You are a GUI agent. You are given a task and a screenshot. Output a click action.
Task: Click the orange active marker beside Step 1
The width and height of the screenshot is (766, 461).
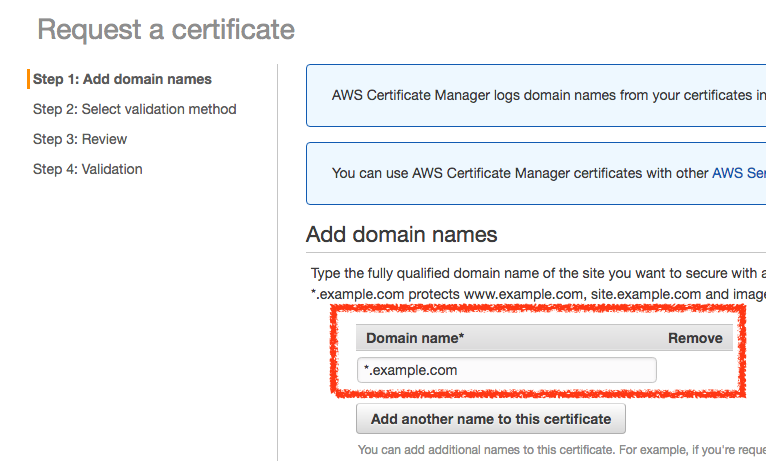click(29, 79)
